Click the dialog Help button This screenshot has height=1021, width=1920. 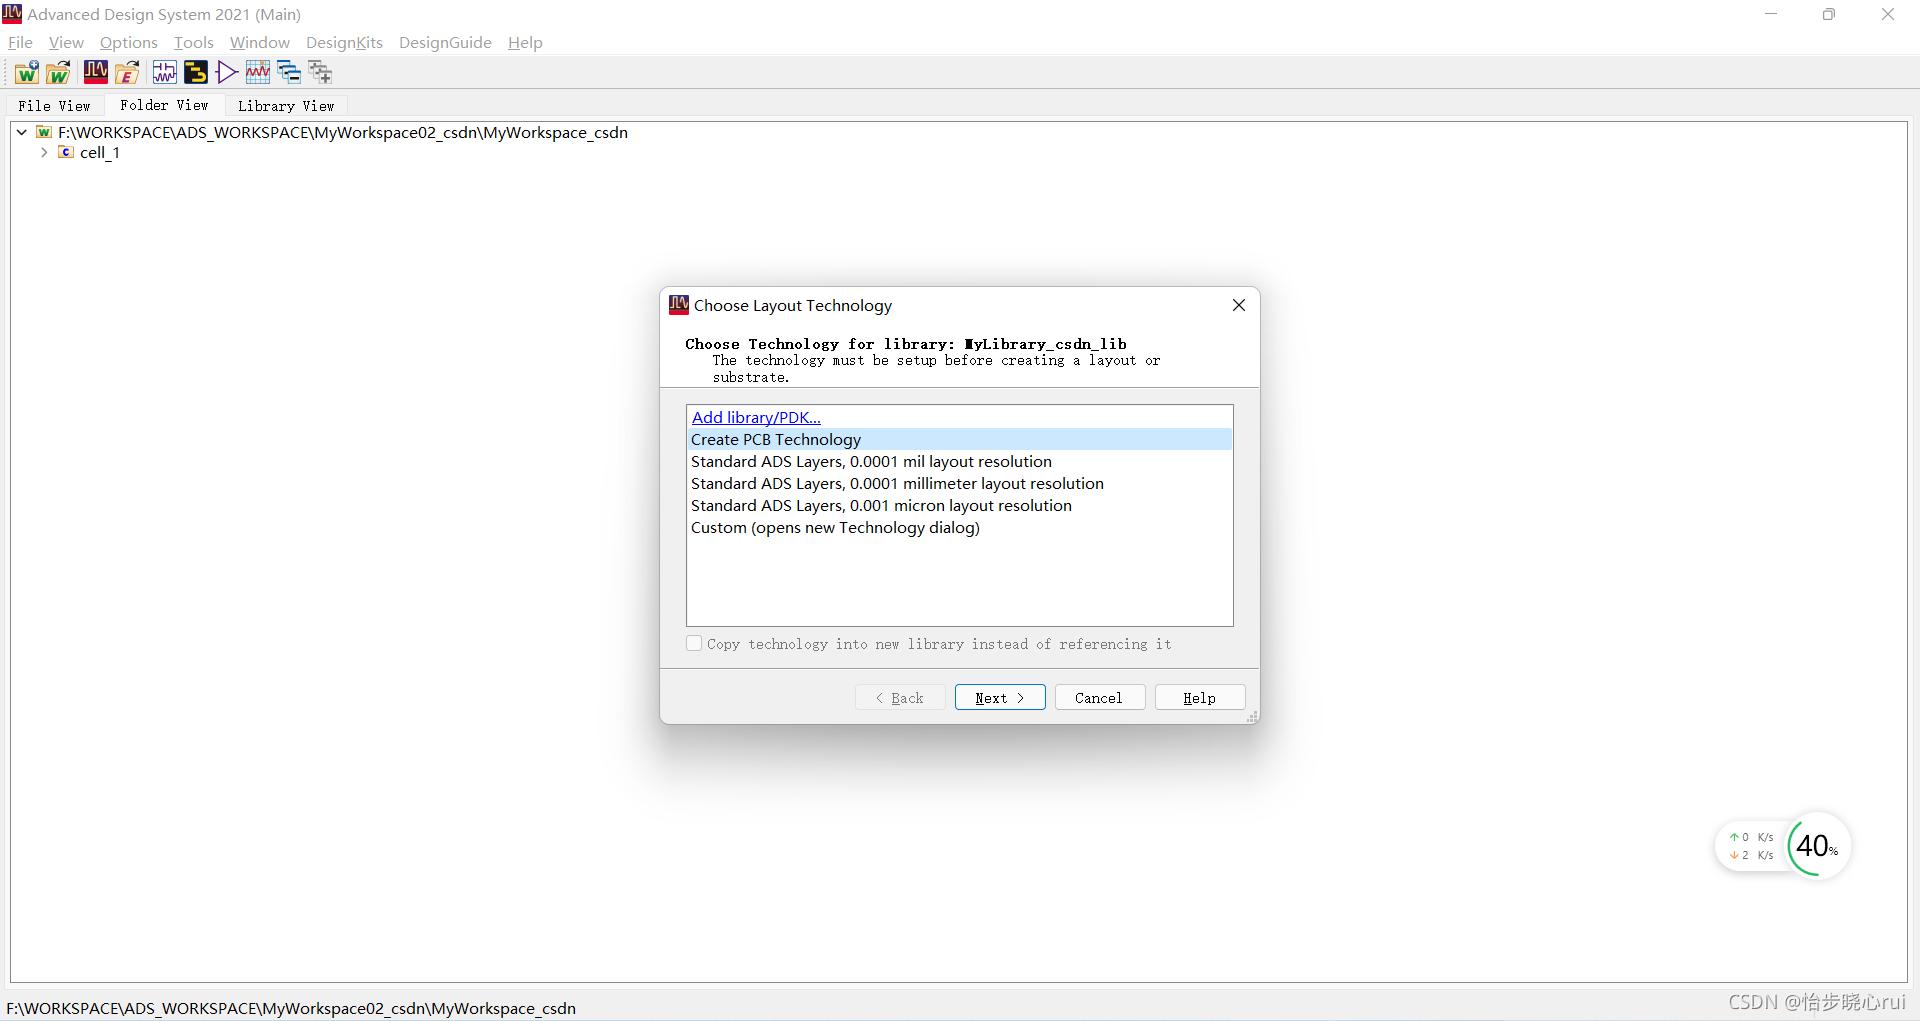[1200, 697]
